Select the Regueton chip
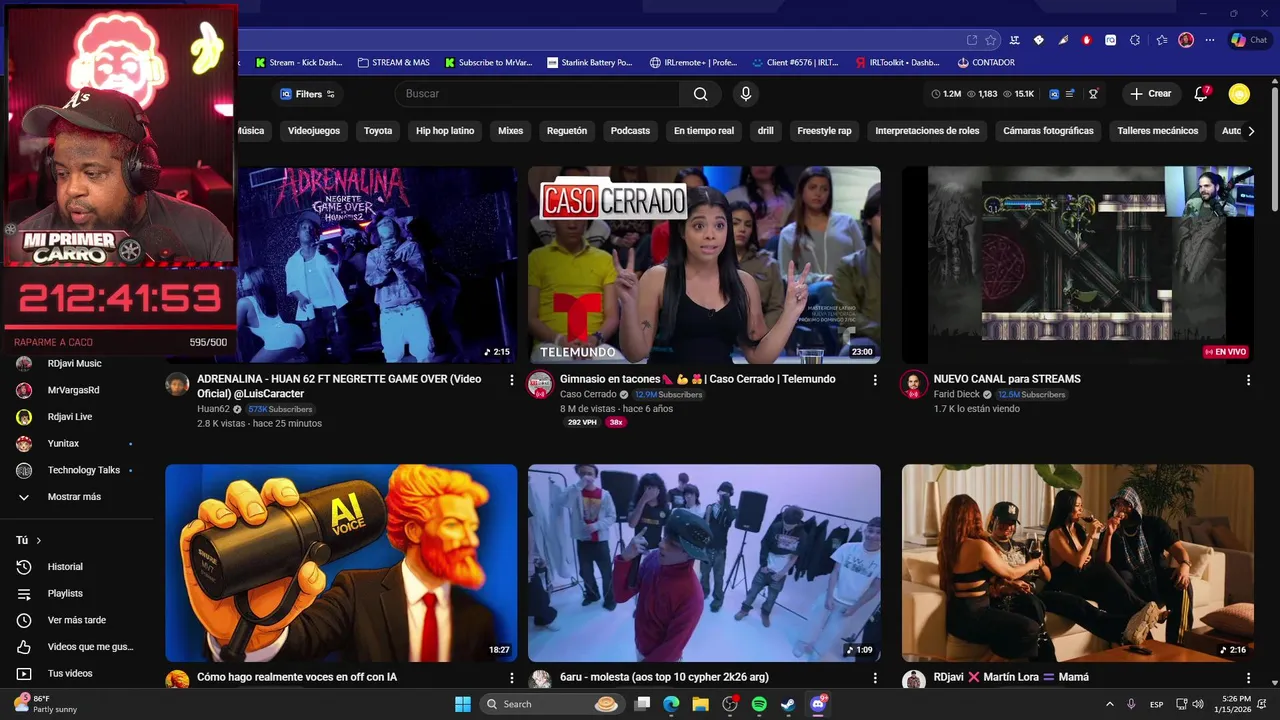Viewport: 1280px width, 720px height. coord(567,131)
